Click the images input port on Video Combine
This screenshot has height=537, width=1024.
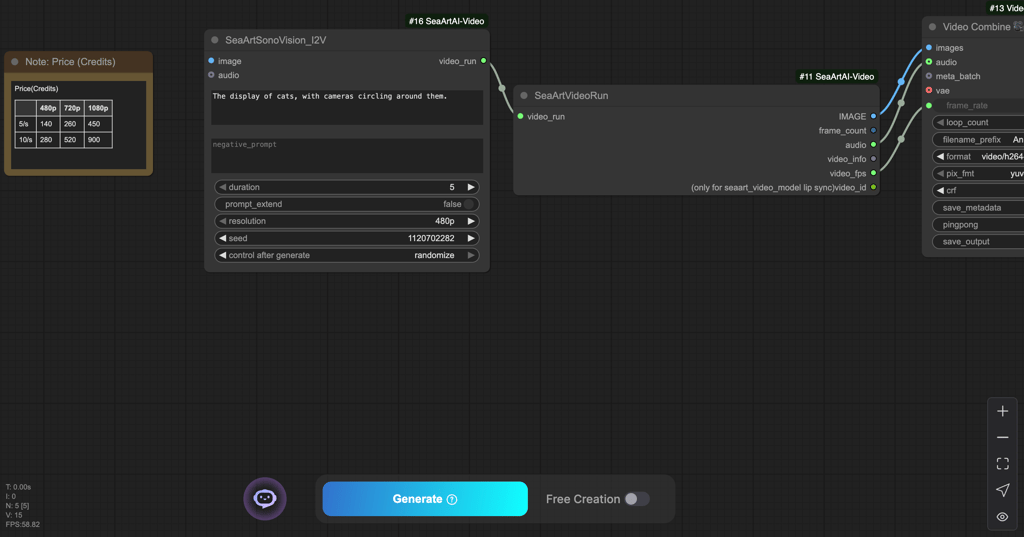point(929,48)
